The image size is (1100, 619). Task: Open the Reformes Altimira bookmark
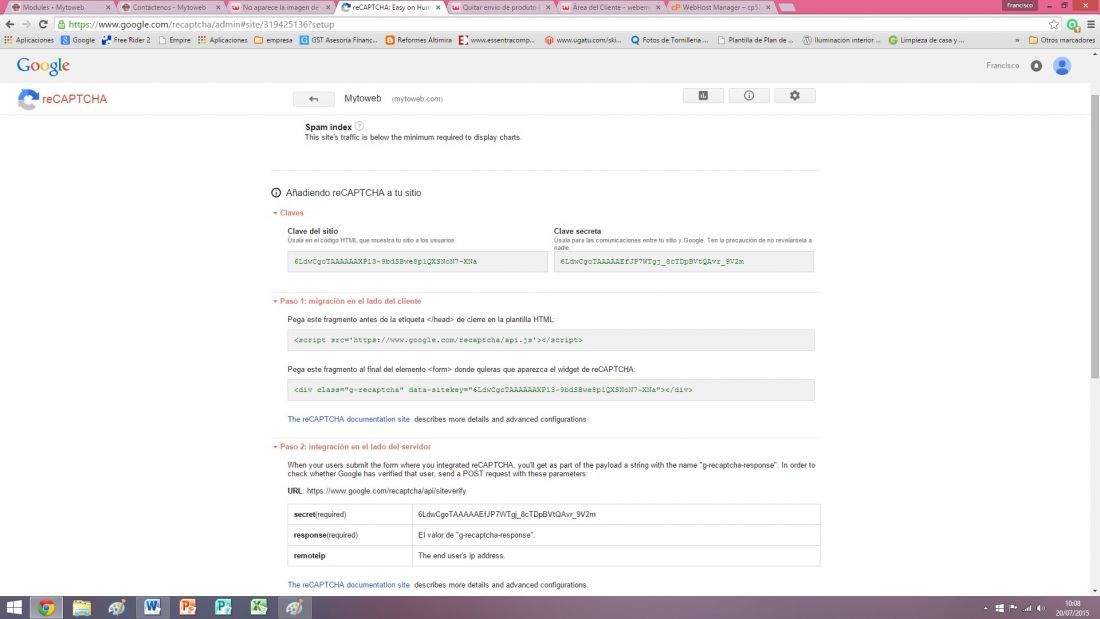coord(418,40)
